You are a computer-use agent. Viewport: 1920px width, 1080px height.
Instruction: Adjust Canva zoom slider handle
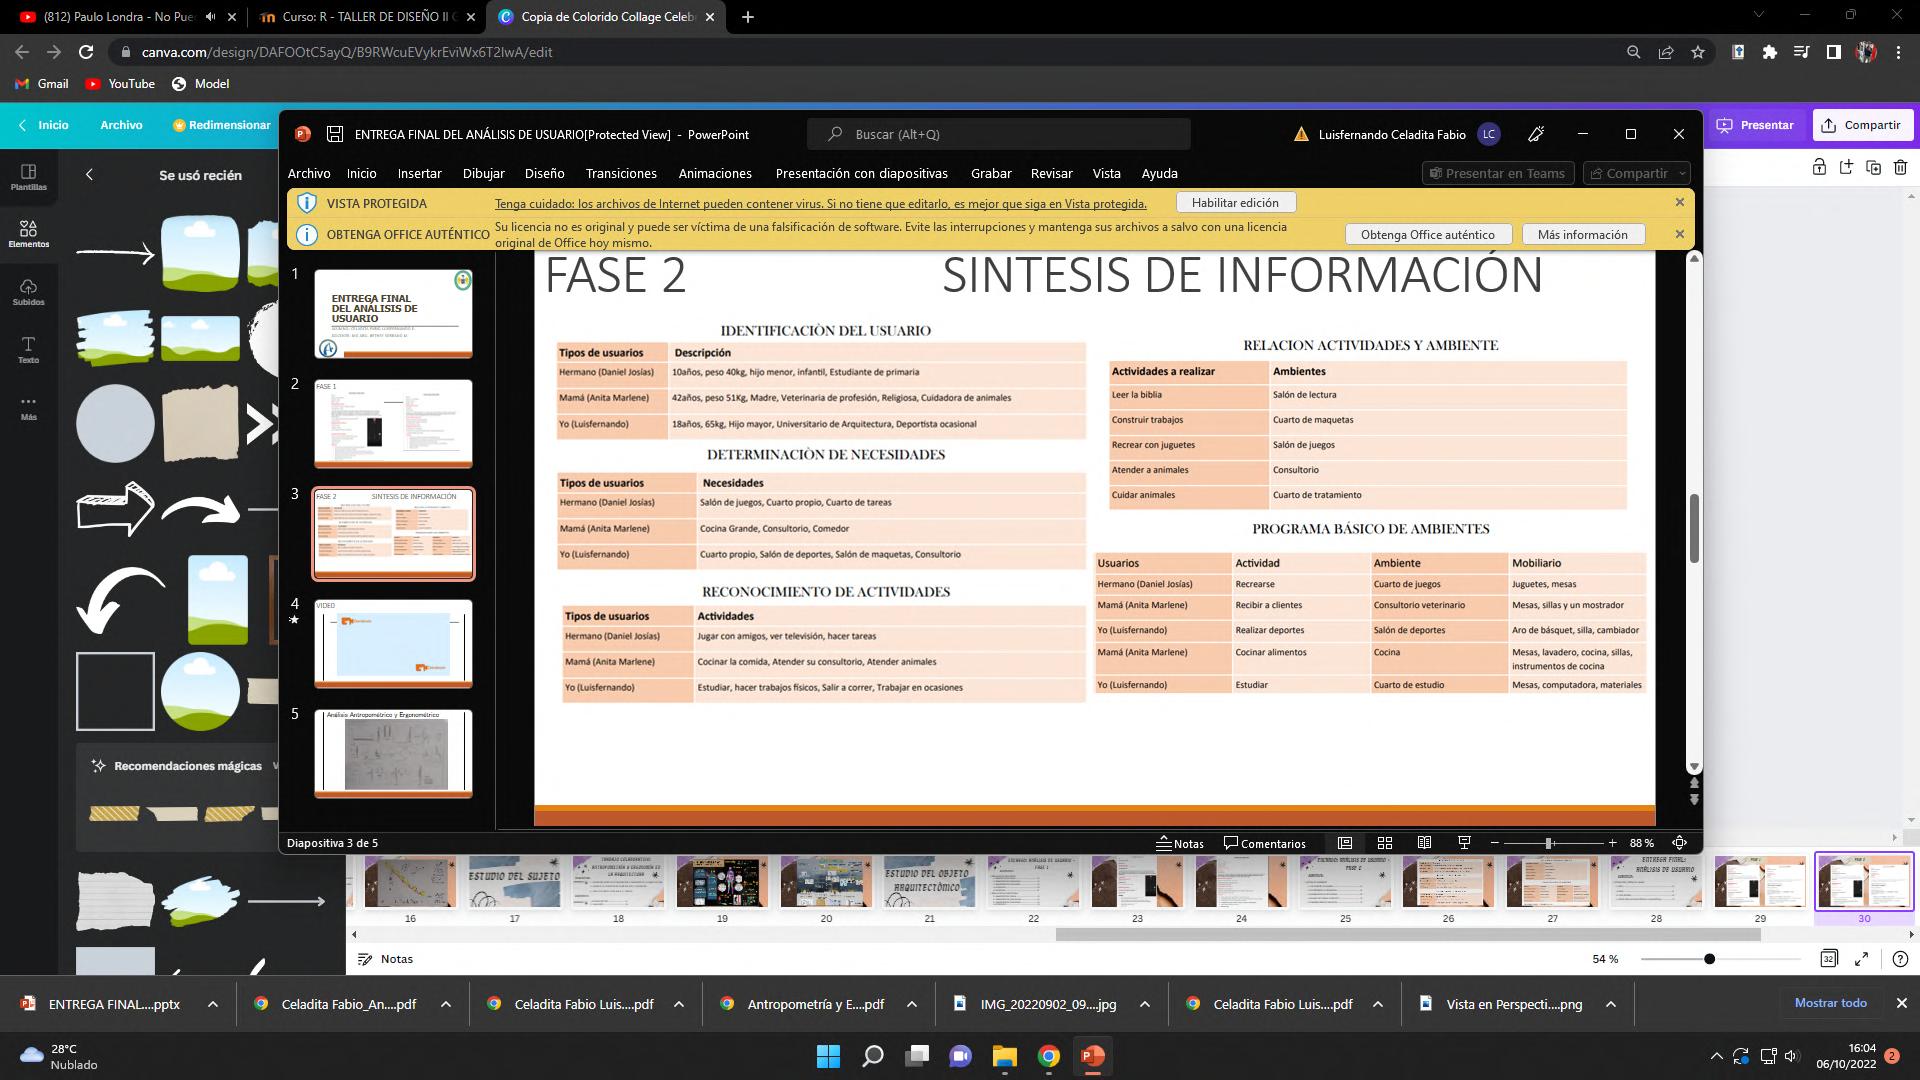coord(1710,959)
